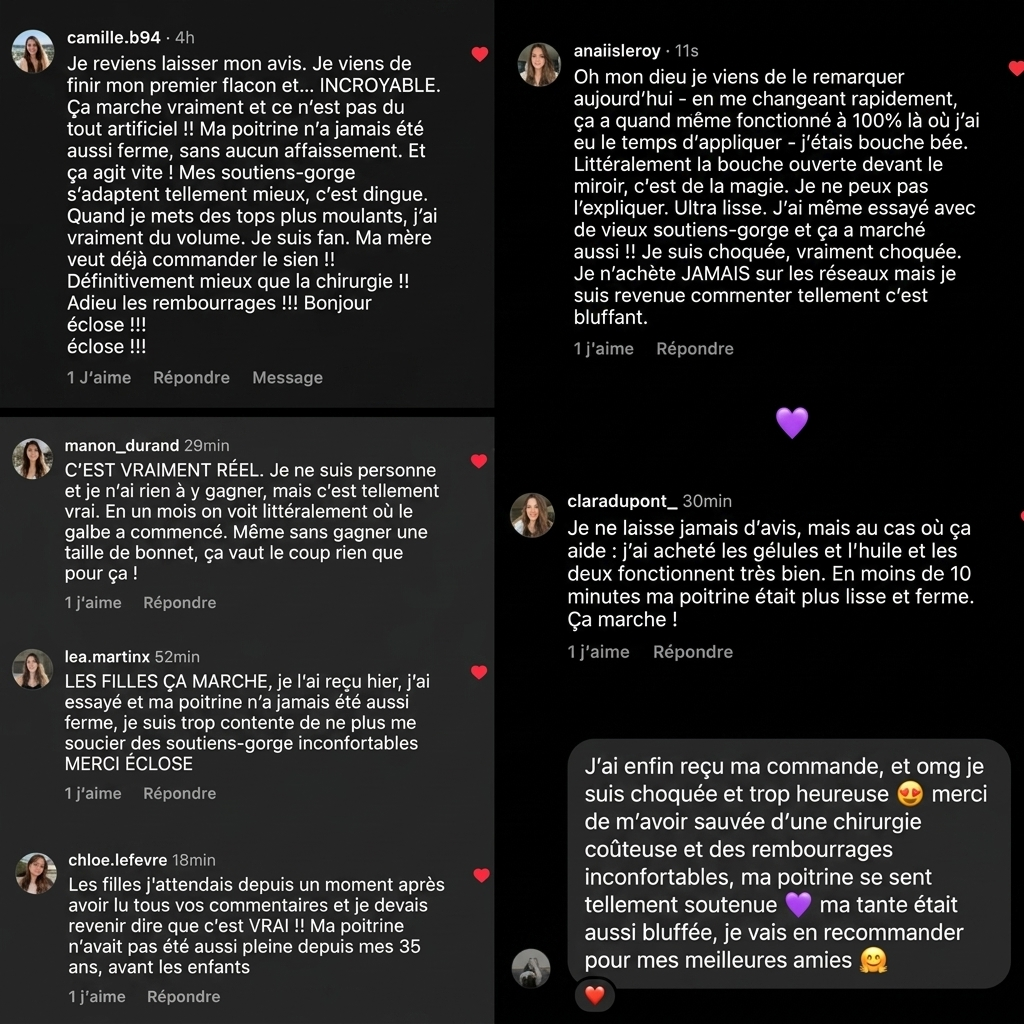Reply to manon_durand's comment
Viewport: 1024px width, 1024px height.
[x=180, y=602]
